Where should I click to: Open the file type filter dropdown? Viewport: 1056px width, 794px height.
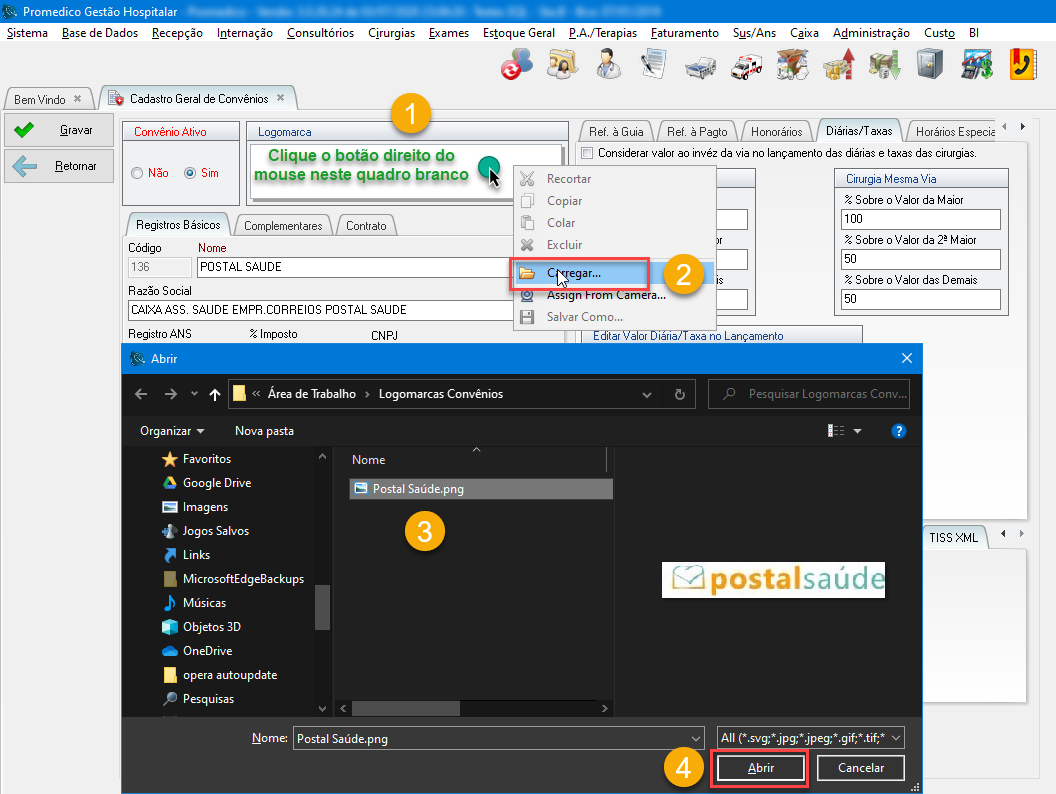[810, 738]
